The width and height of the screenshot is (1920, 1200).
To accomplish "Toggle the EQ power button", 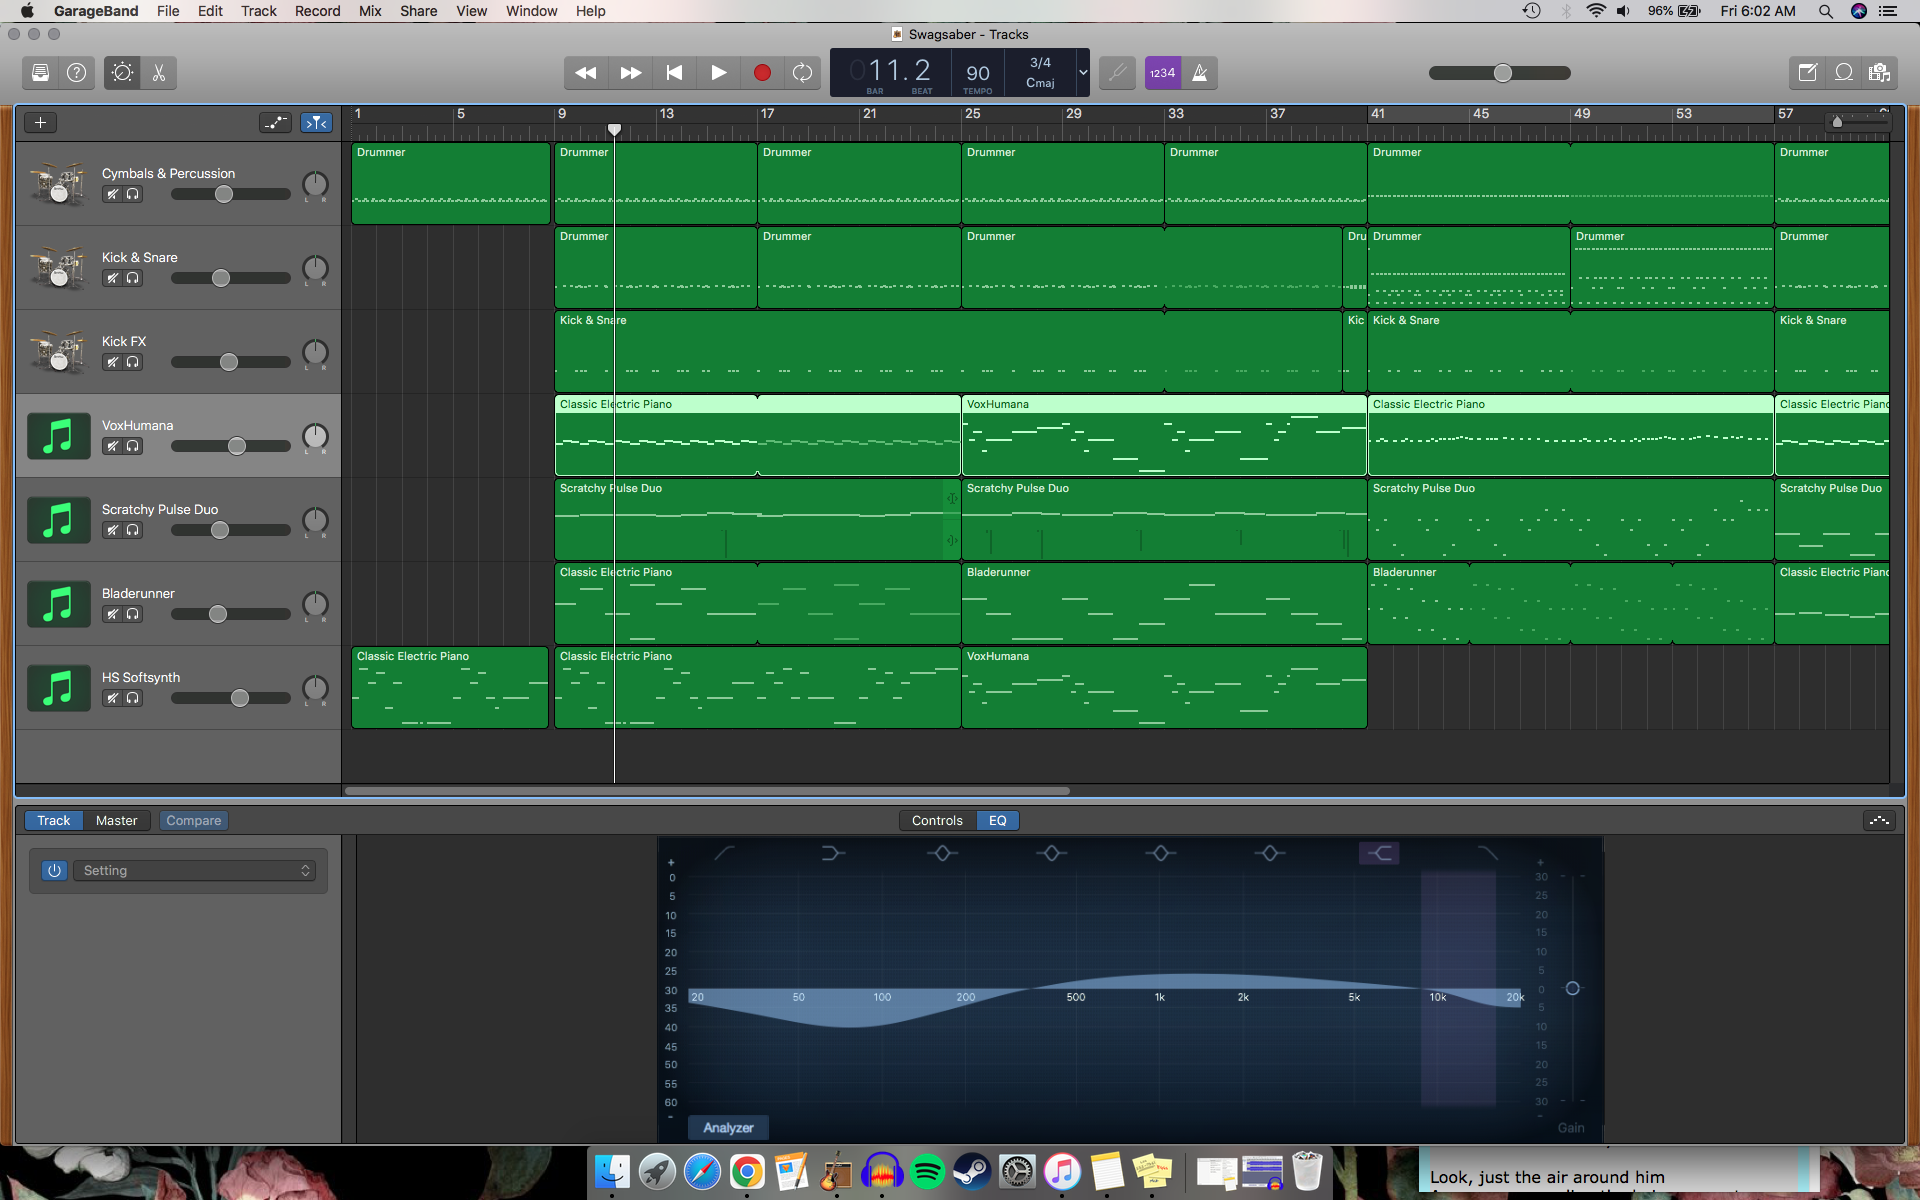I will [x=54, y=871].
